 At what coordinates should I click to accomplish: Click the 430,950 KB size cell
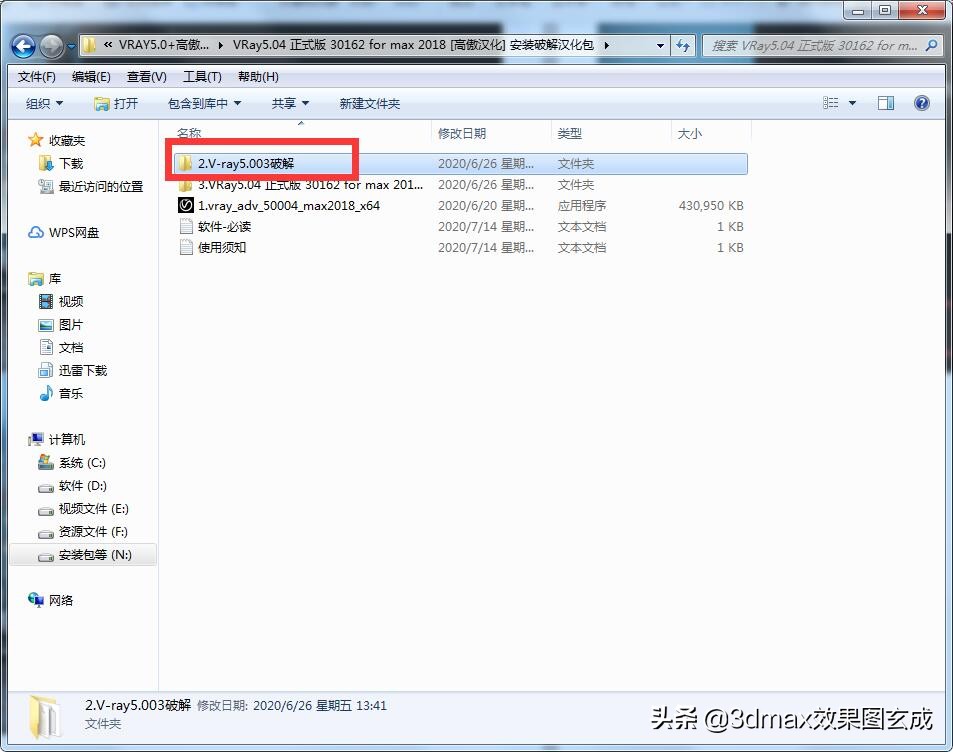[x=710, y=205]
